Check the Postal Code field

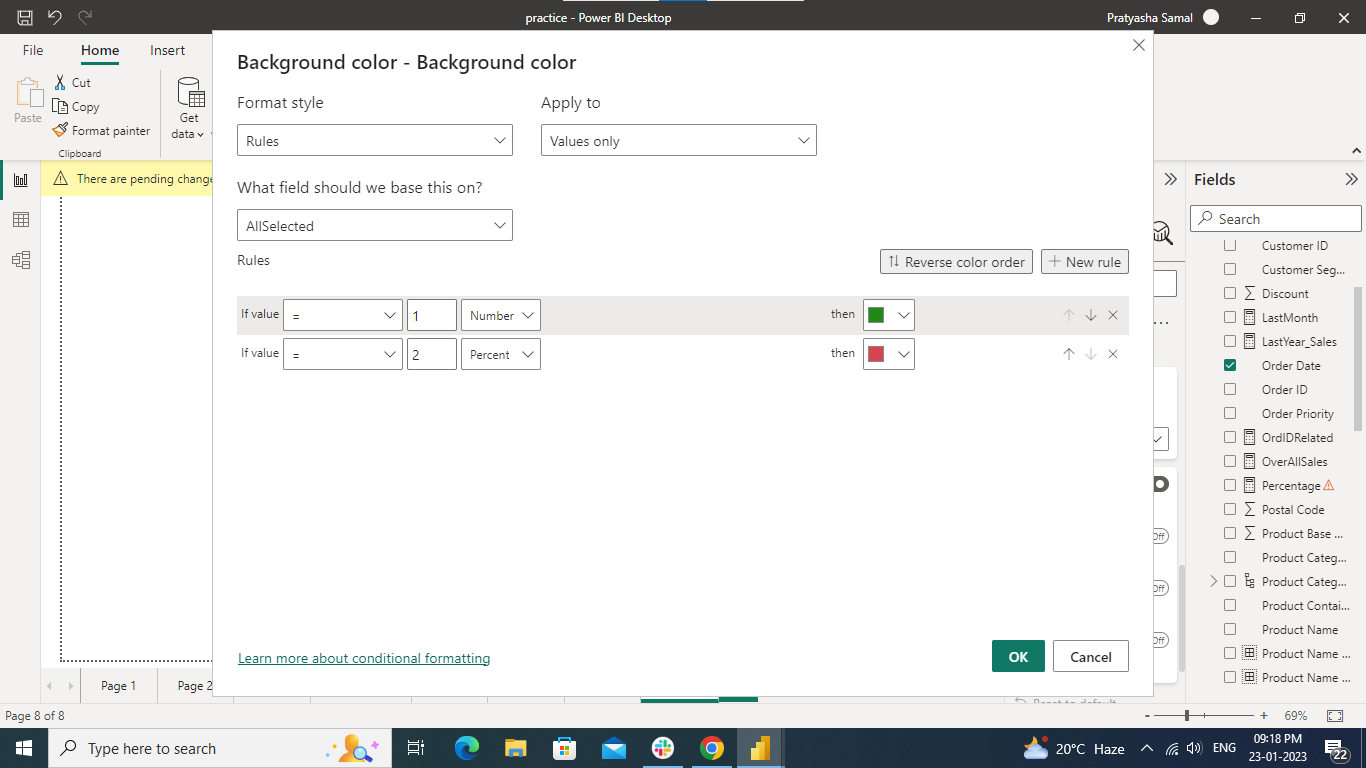[x=1230, y=509]
